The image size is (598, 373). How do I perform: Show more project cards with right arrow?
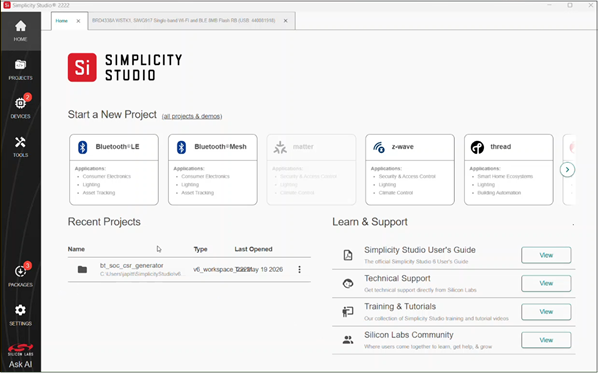coord(567,170)
